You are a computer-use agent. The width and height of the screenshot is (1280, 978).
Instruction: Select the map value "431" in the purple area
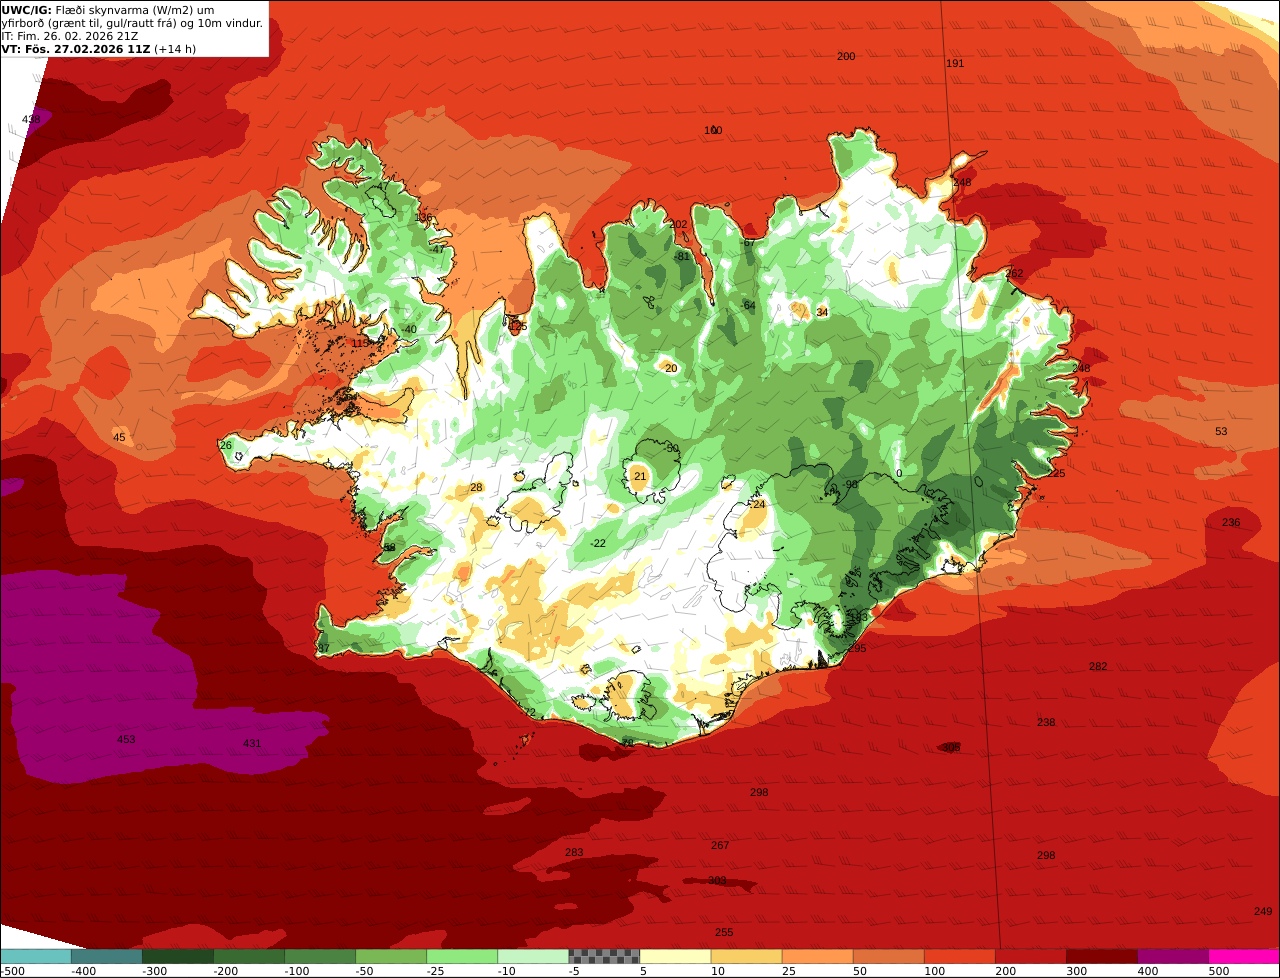[x=252, y=744]
